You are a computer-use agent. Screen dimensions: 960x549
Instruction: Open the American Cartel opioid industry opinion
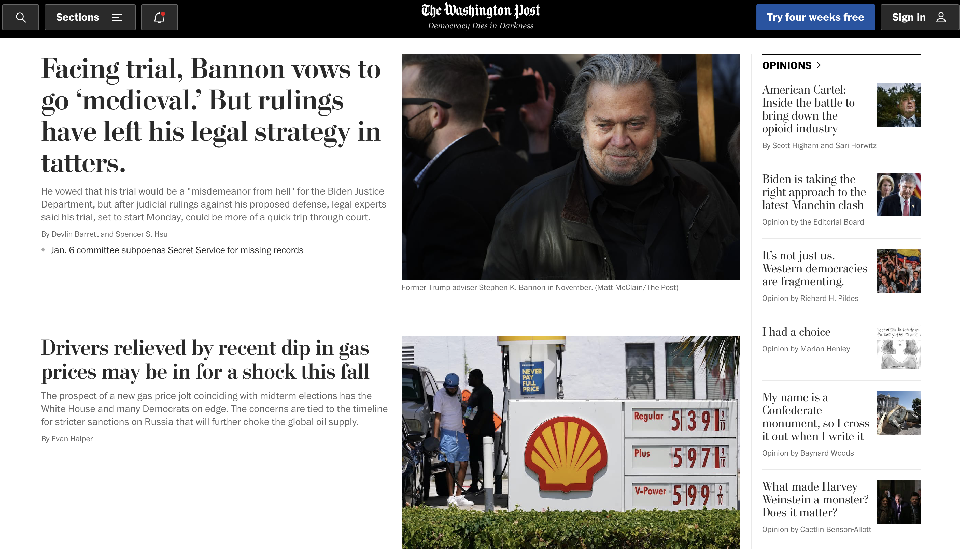click(x=808, y=109)
